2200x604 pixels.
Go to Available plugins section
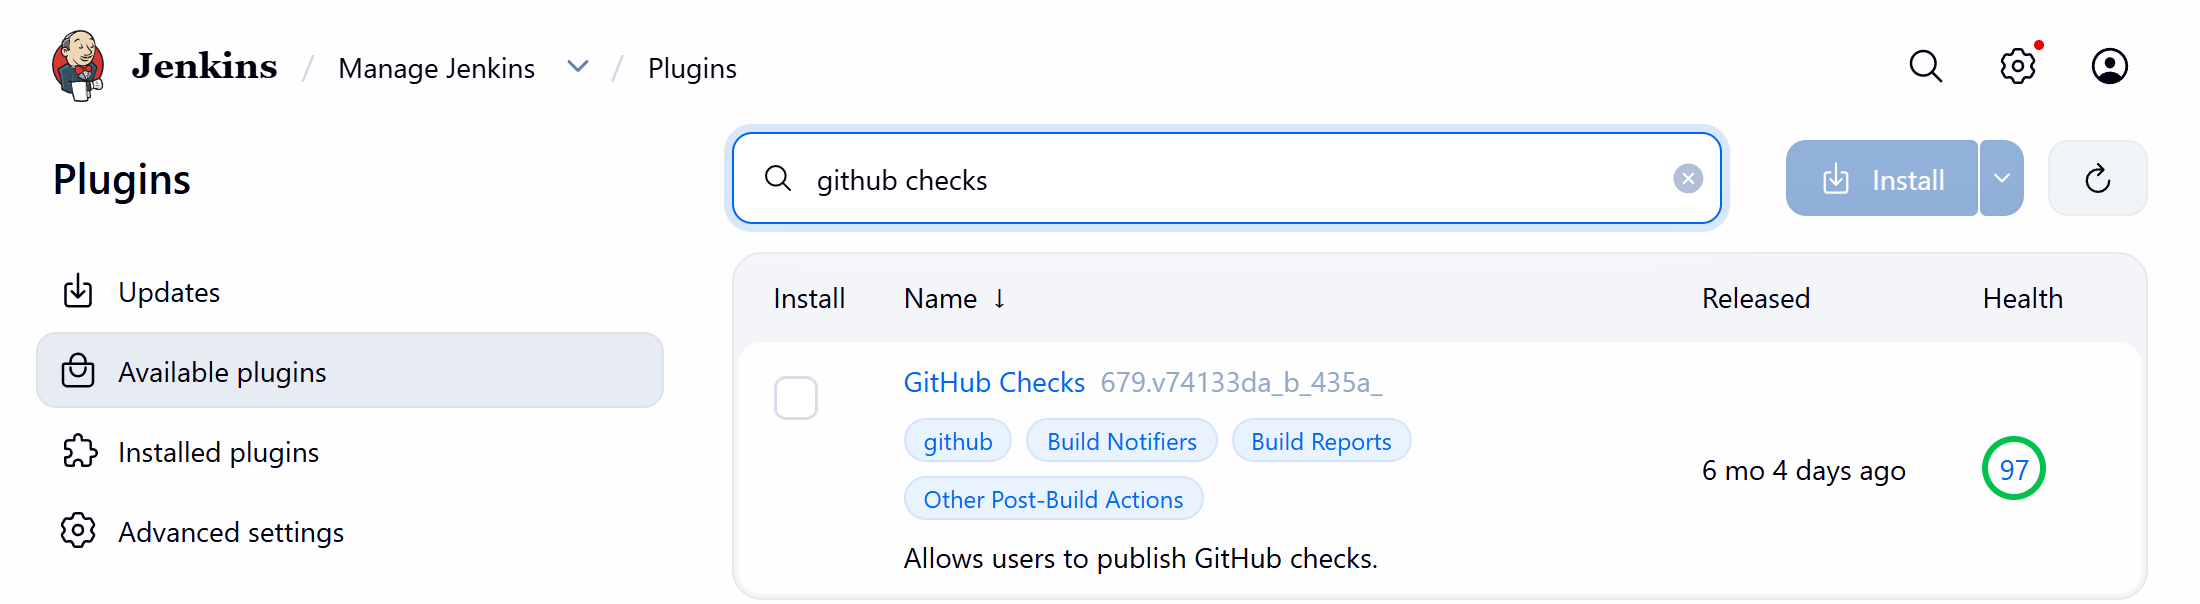pos(350,371)
